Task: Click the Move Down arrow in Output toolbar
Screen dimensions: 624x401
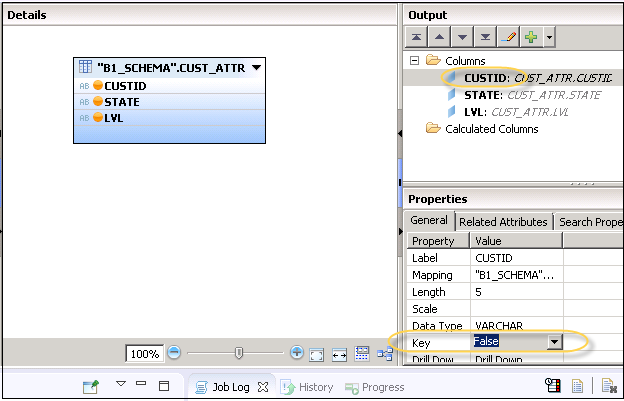Action: click(x=464, y=37)
